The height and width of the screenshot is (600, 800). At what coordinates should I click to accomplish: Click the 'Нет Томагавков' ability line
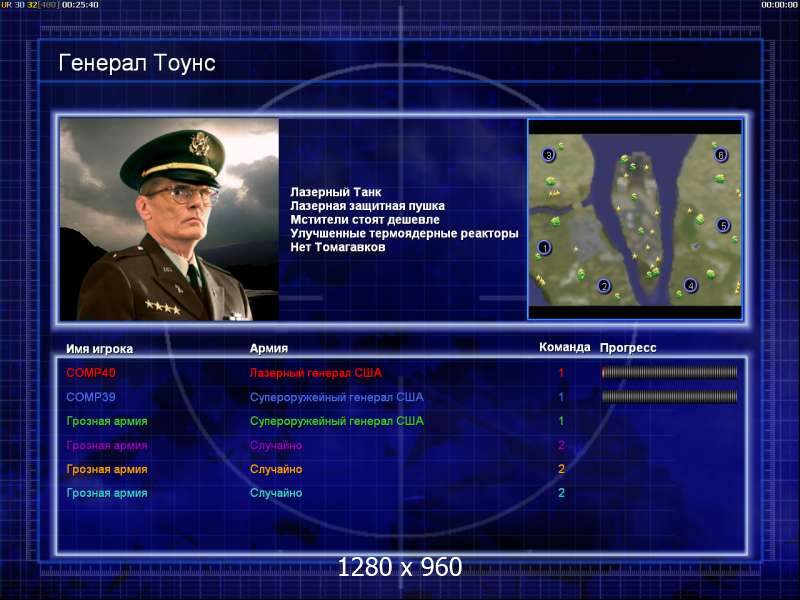point(338,247)
